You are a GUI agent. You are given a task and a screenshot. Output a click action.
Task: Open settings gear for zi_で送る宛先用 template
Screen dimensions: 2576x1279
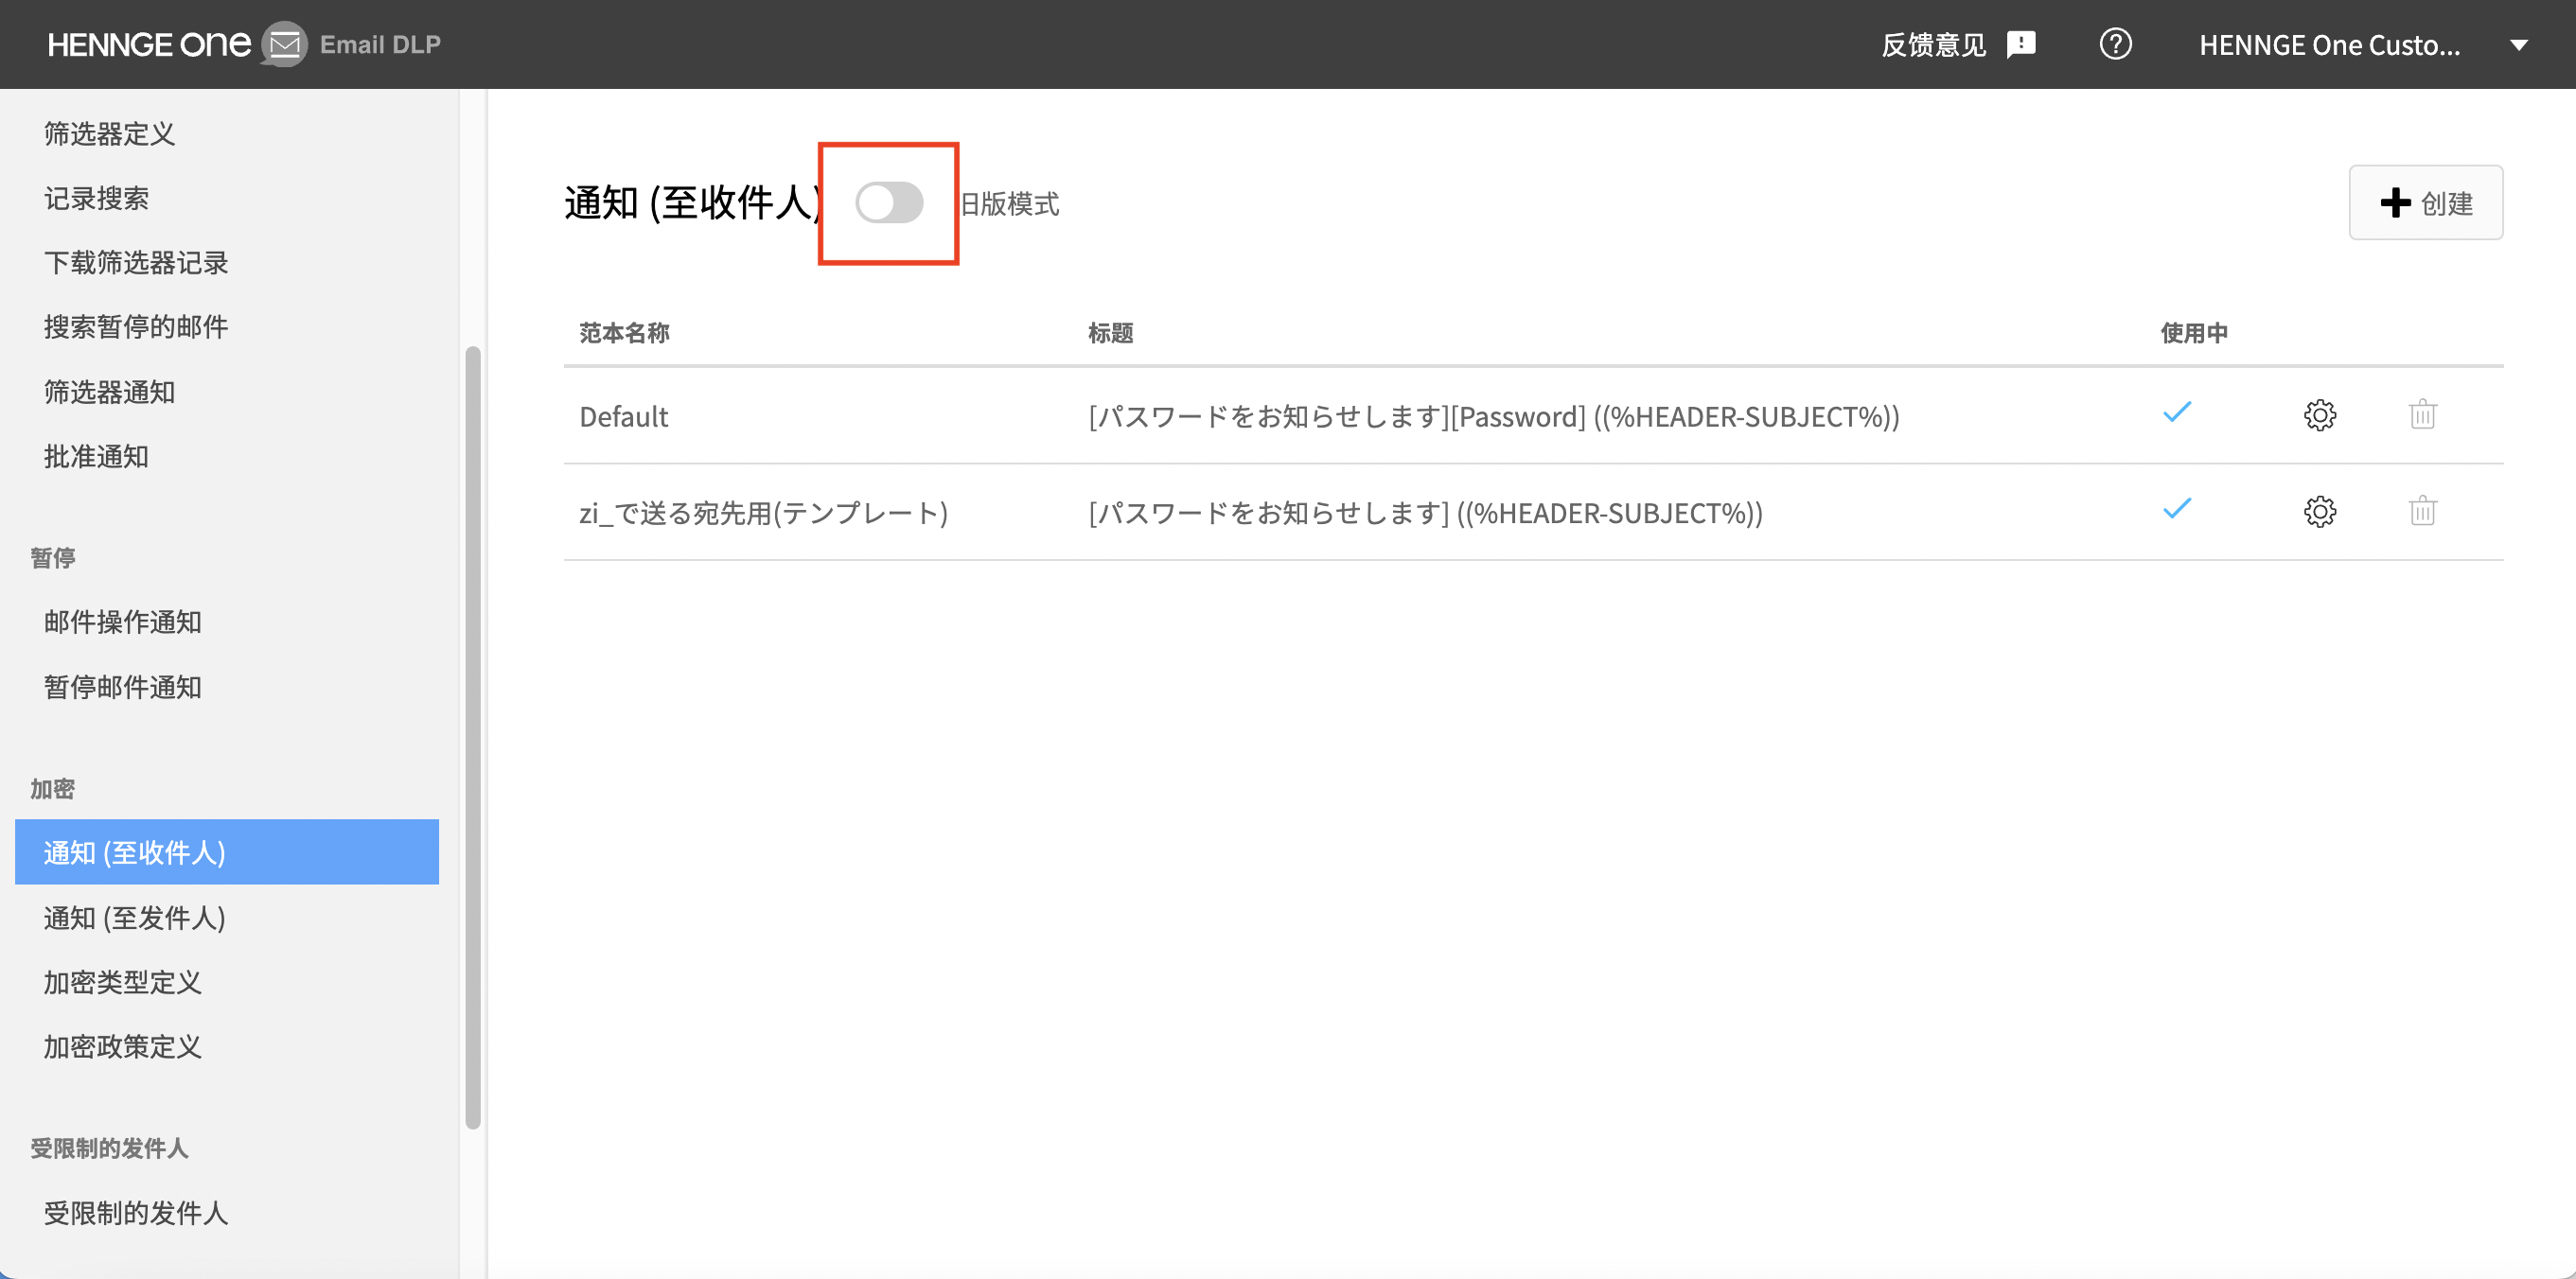pos(2320,511)
